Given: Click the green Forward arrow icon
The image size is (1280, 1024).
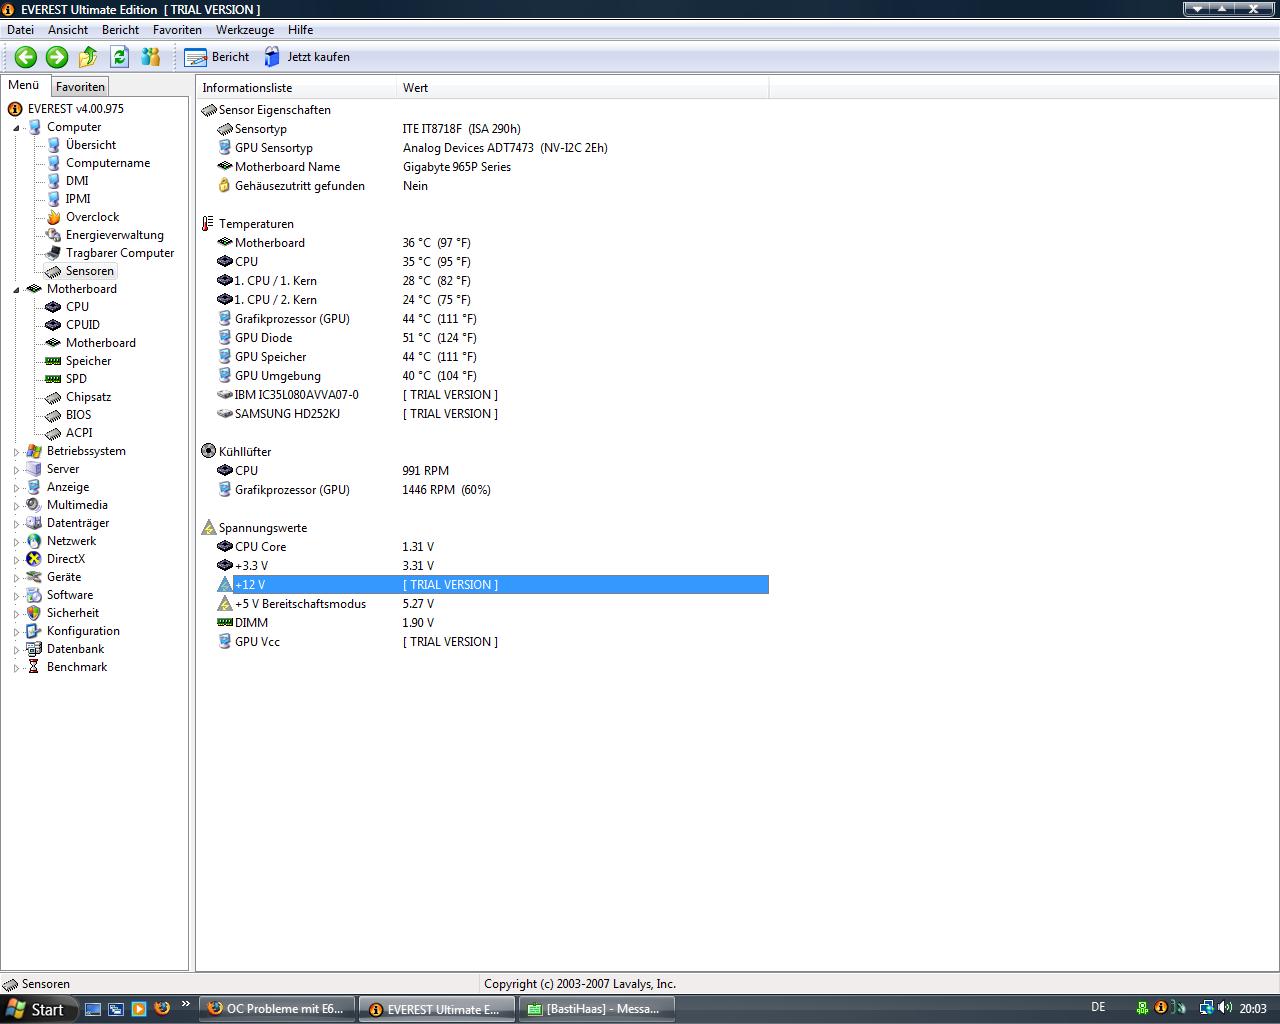Looking at the screenshot, I should coord(57,57).
